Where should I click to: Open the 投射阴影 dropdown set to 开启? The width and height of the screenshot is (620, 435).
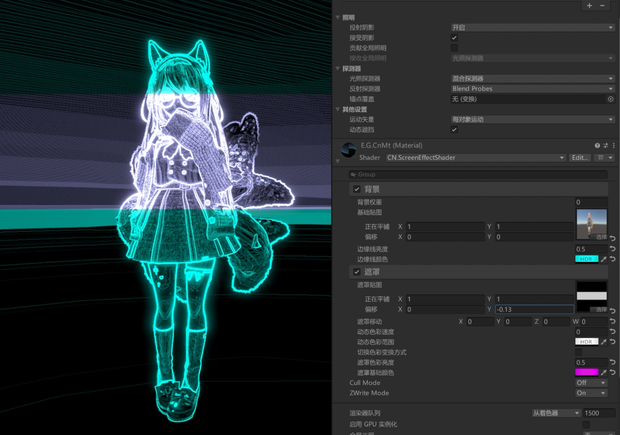tap(533, 28)
